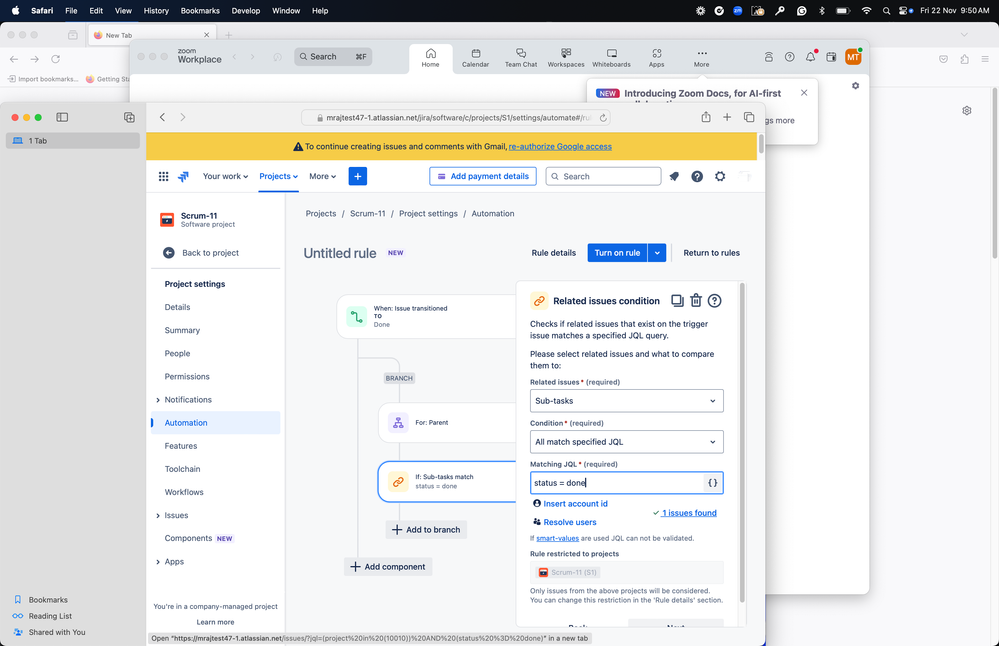The width and height of the screenshot is (999, 646).
Task: Open the Safari File menu
Action: click(x=71, y=11)
